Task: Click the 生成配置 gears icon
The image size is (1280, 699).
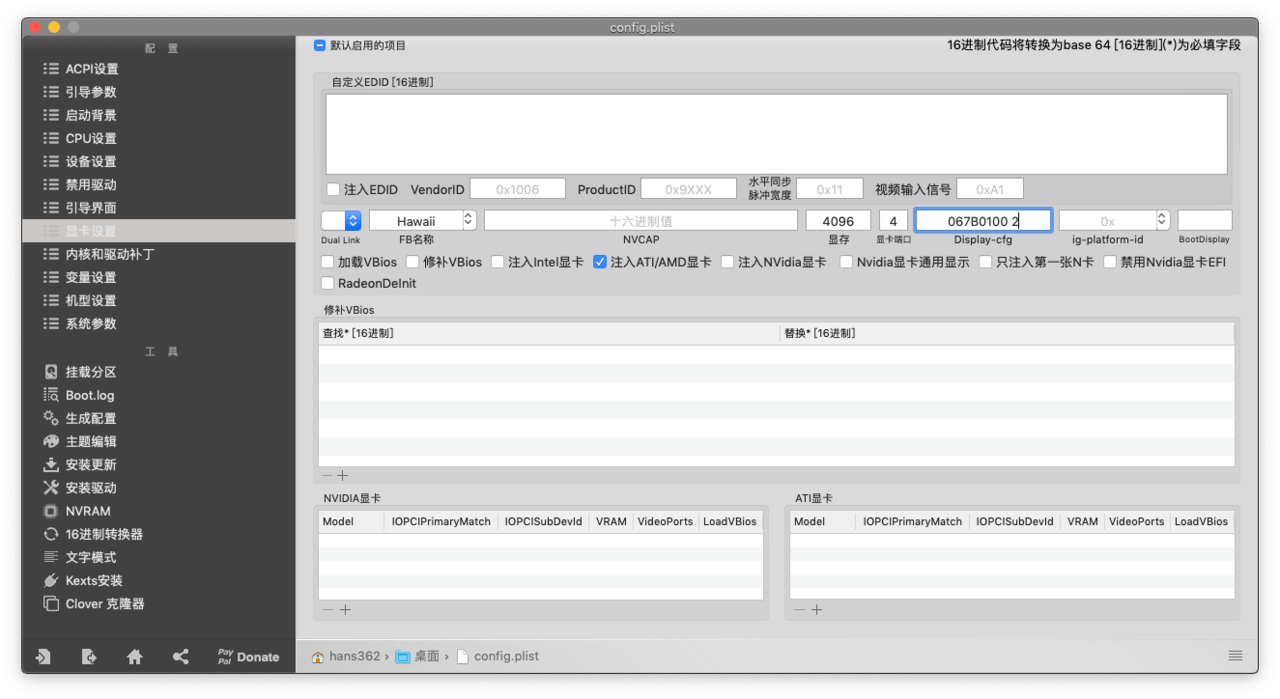Action: [51, 418]
